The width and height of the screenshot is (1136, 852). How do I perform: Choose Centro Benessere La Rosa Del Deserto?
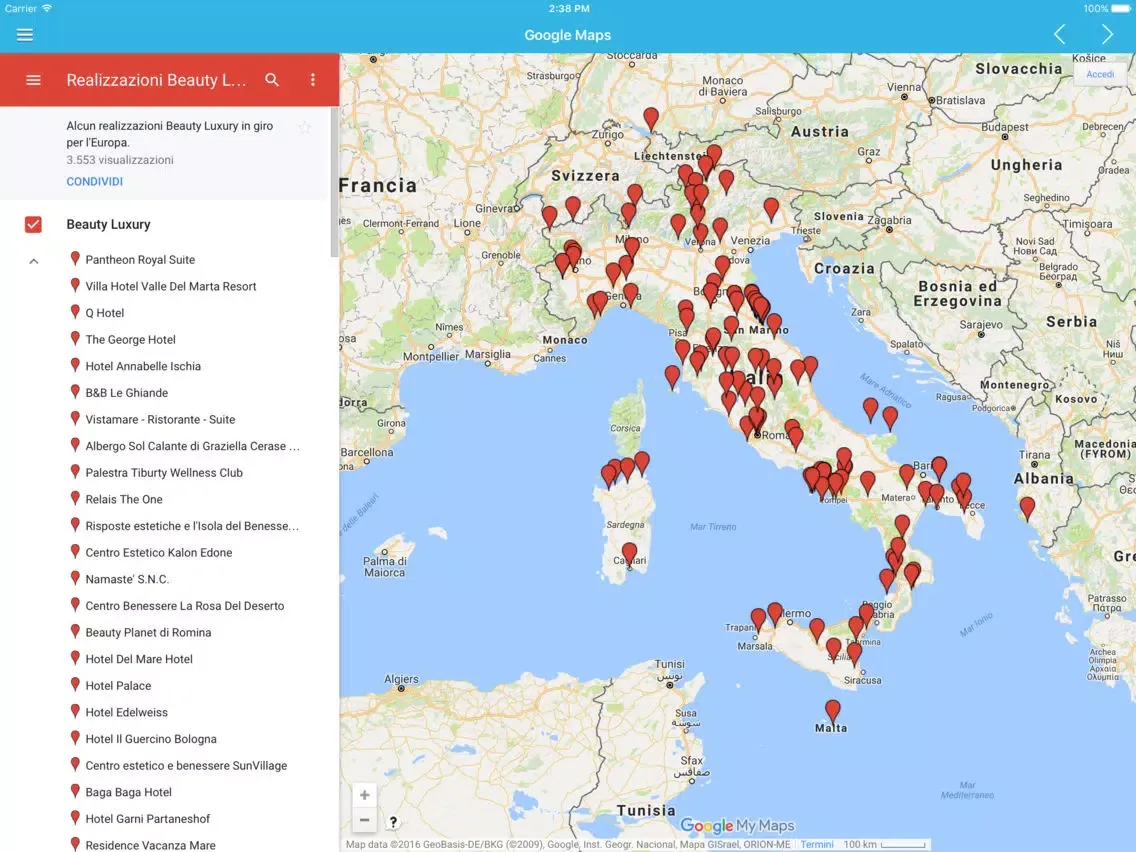coord(185,606)
